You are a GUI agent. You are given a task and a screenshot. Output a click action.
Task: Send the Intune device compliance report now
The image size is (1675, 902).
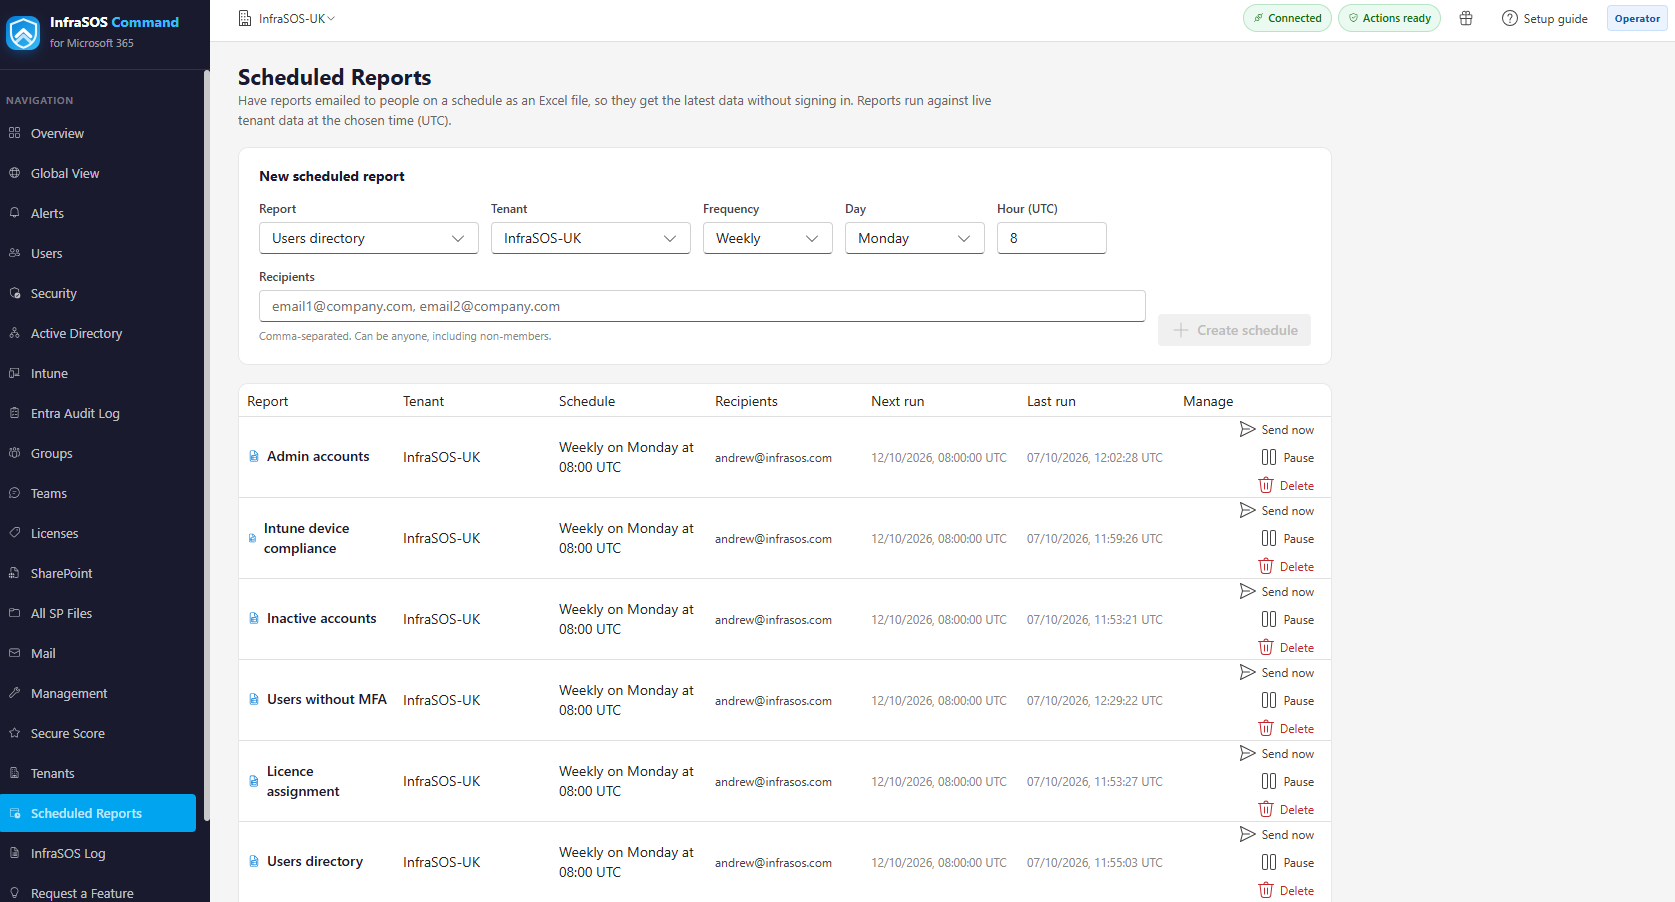[x=1277, y=510]
